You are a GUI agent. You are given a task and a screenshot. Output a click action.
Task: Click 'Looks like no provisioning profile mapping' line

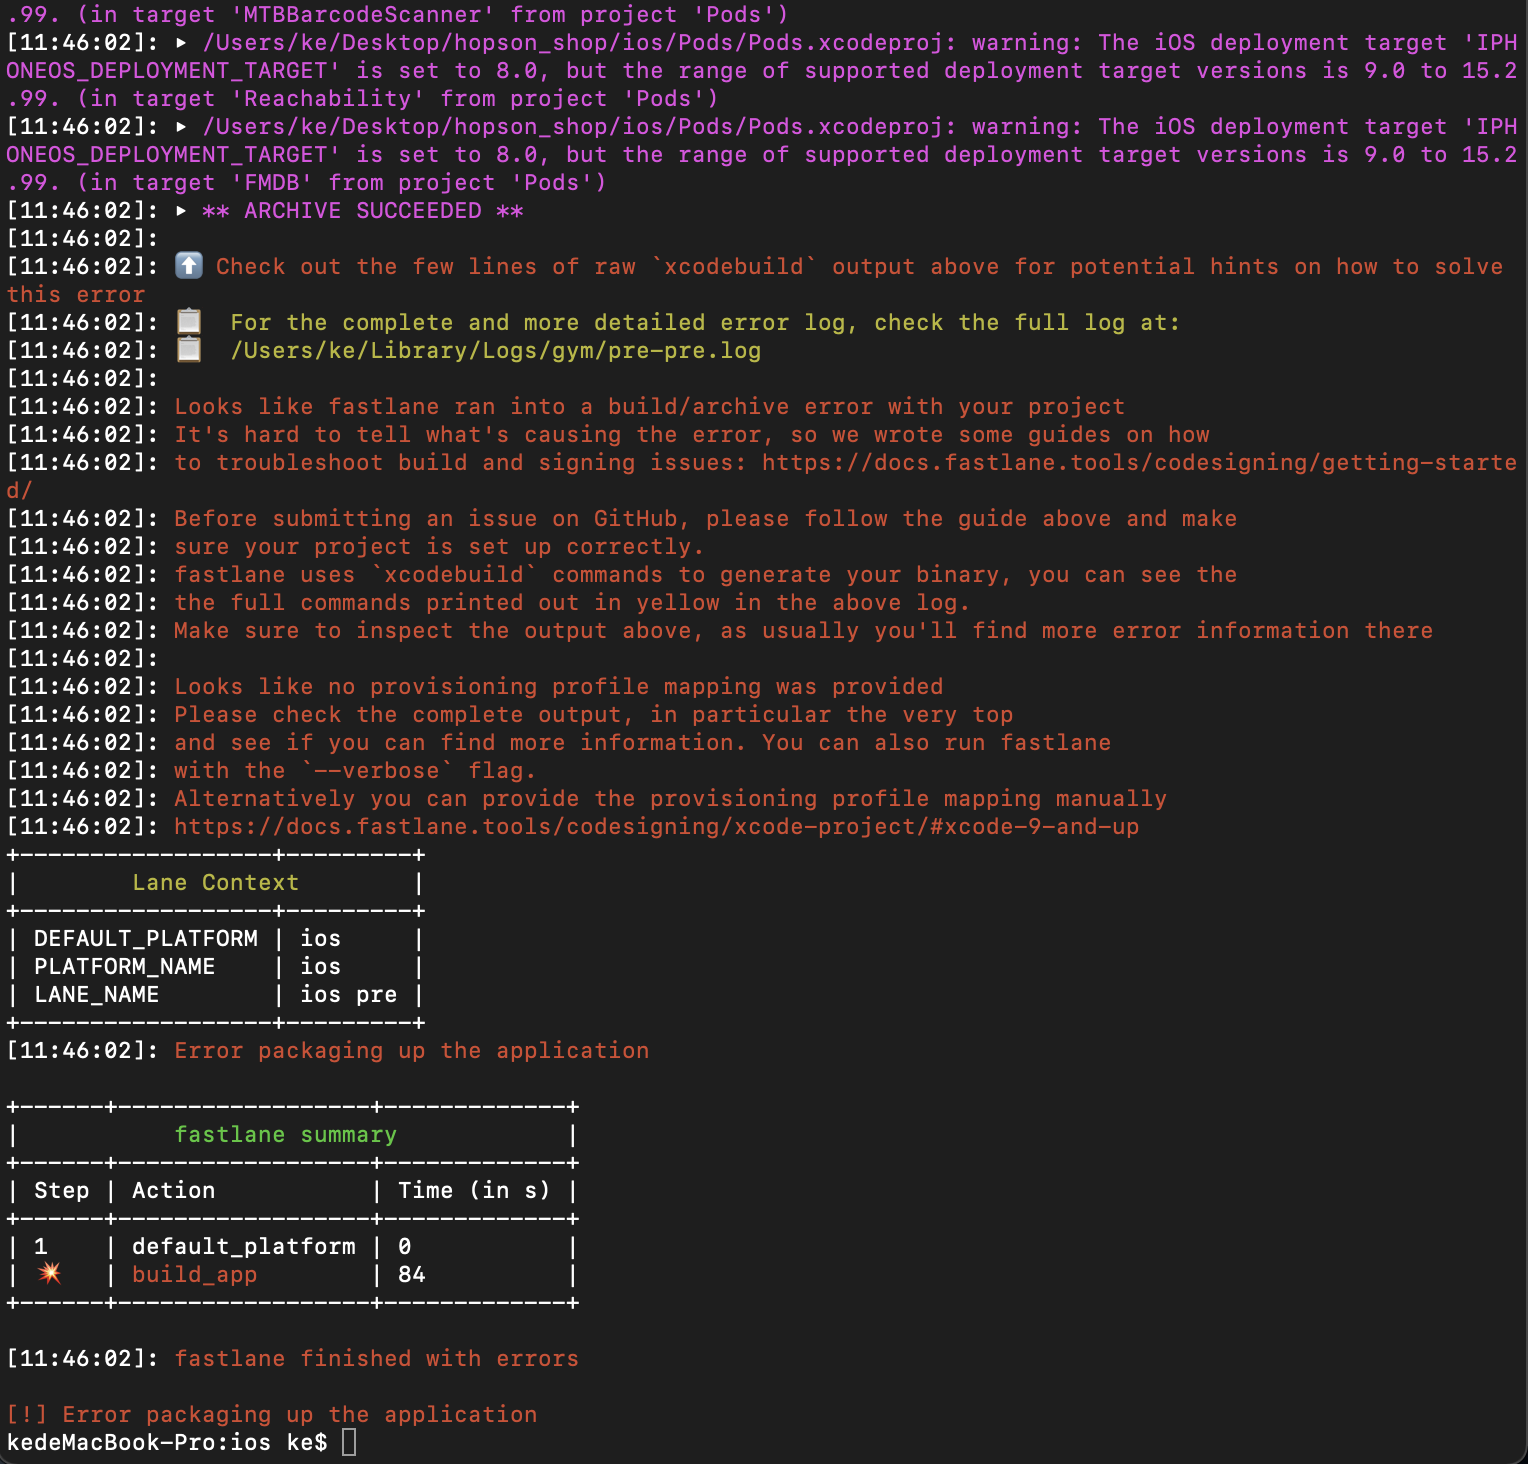[559, 686]
